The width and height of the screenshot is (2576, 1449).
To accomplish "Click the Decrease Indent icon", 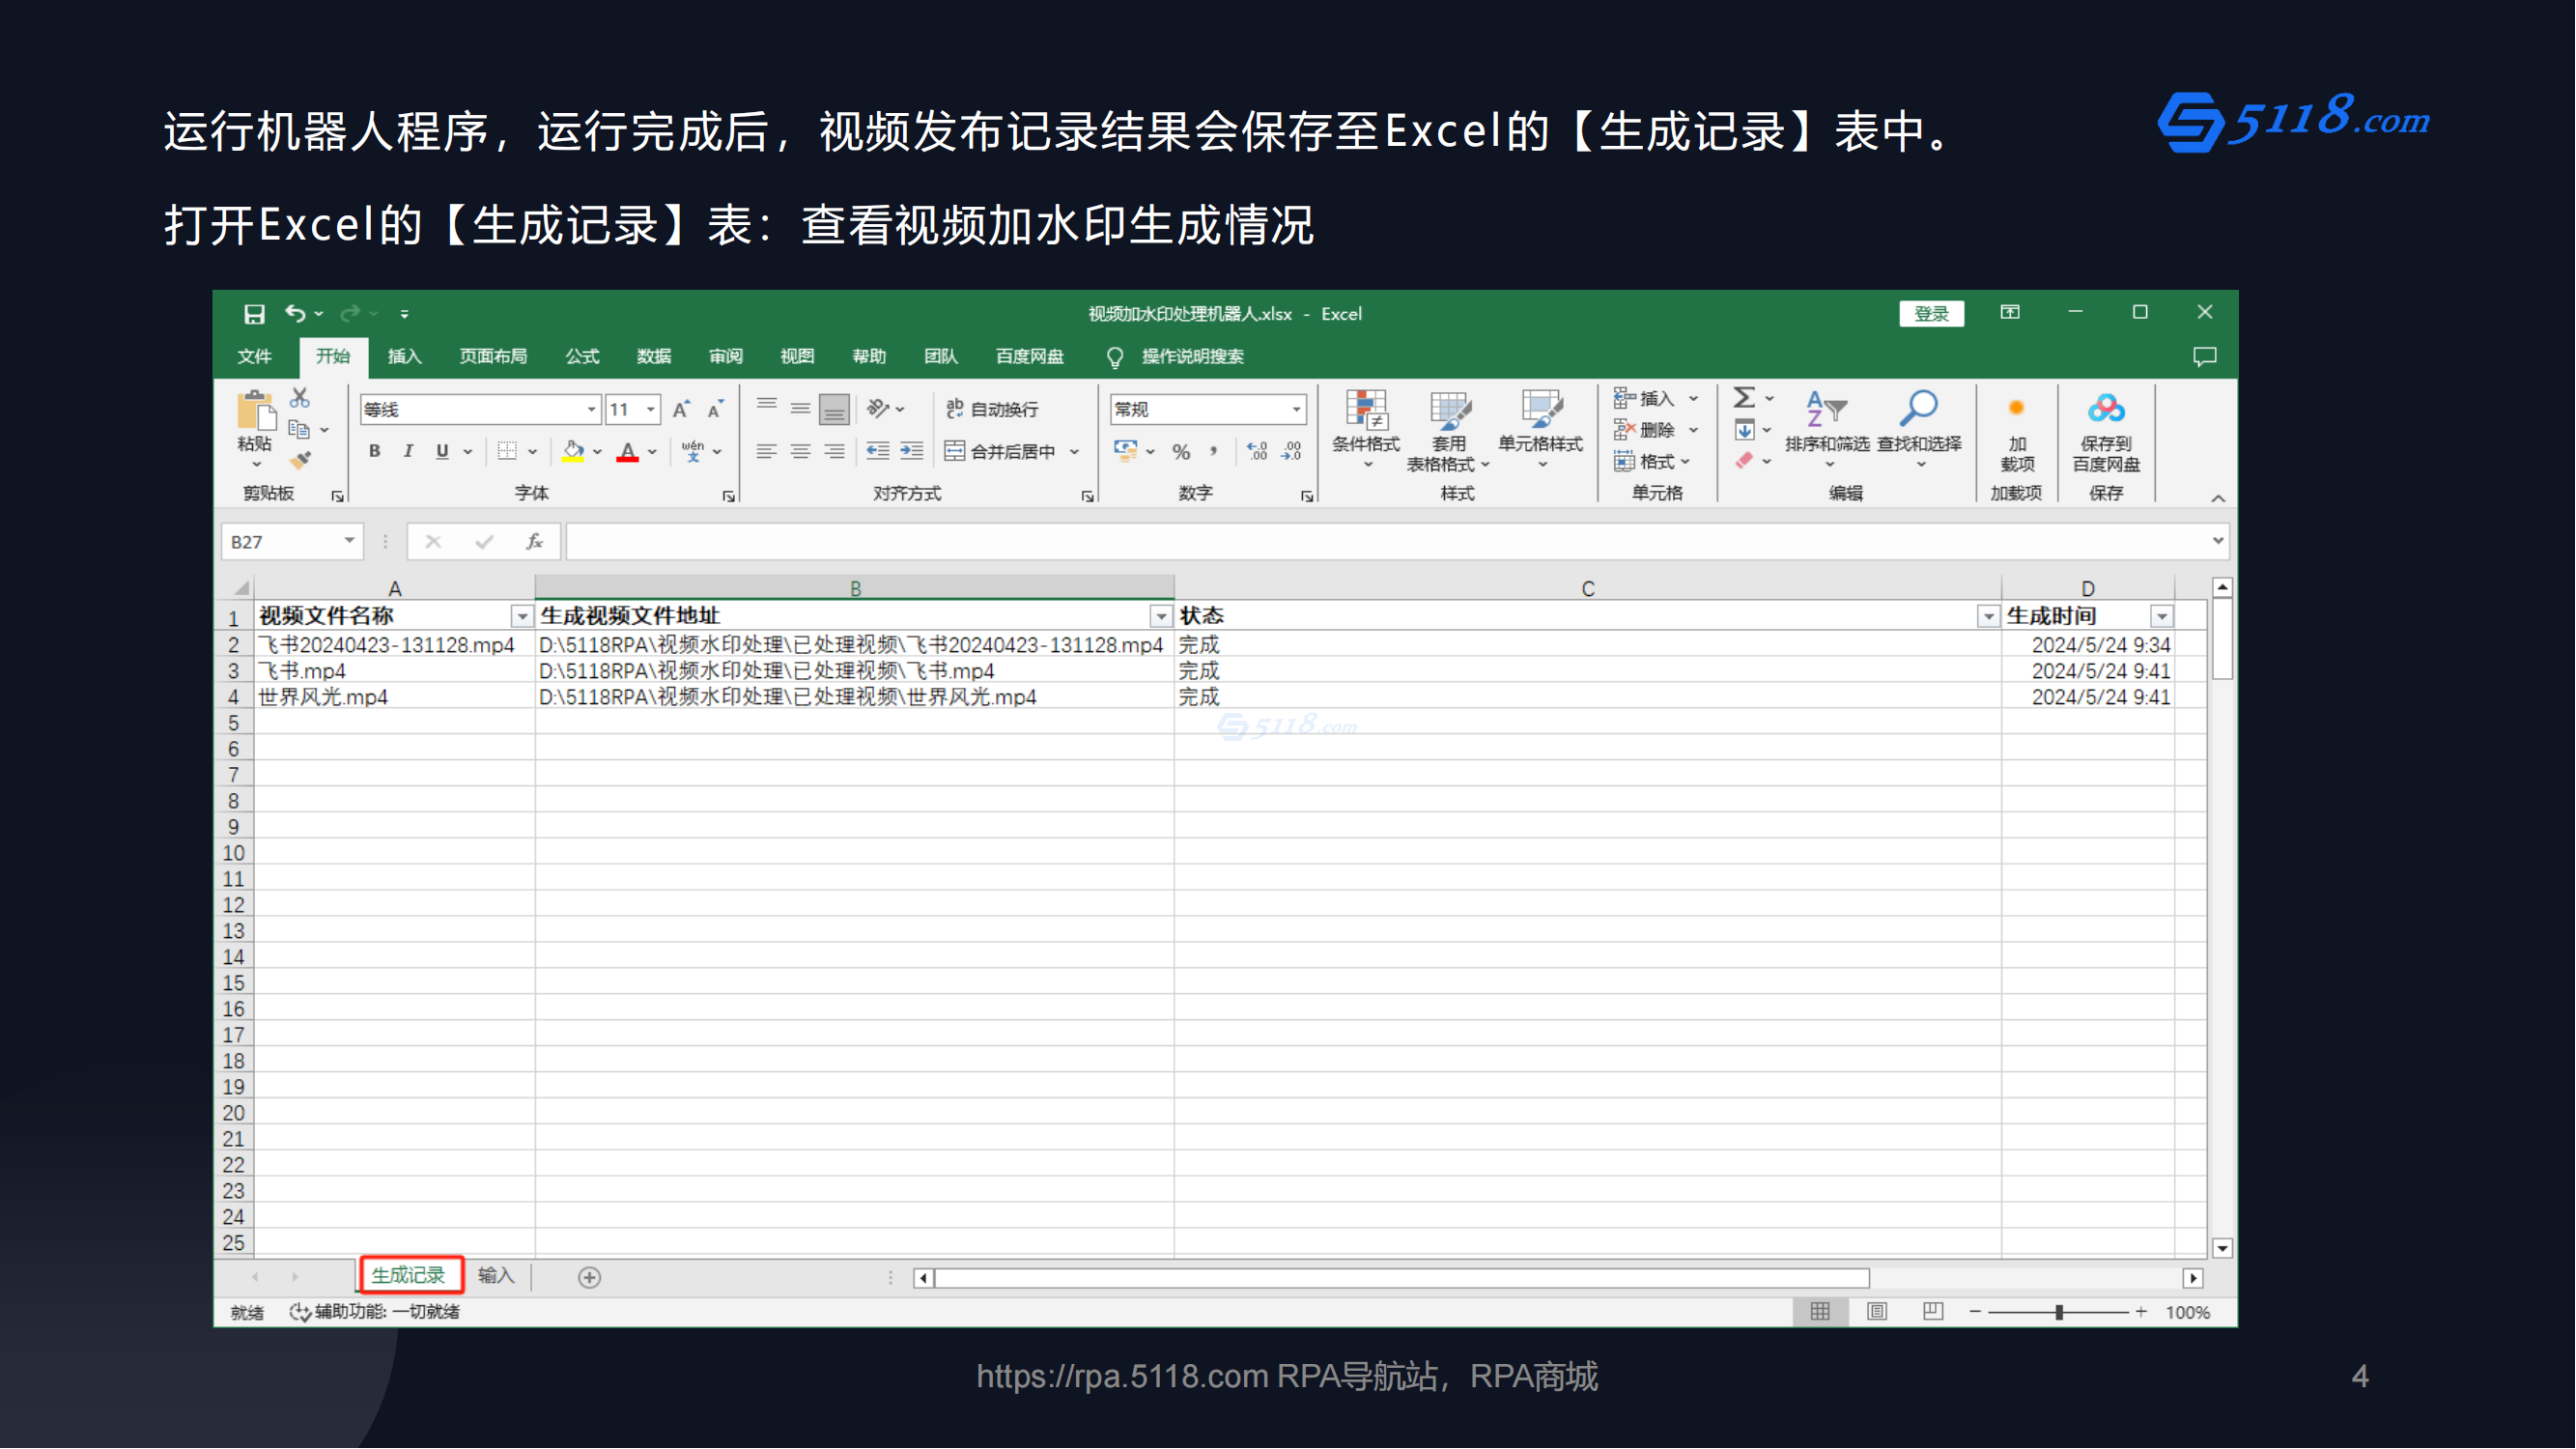I will (878, 452).
